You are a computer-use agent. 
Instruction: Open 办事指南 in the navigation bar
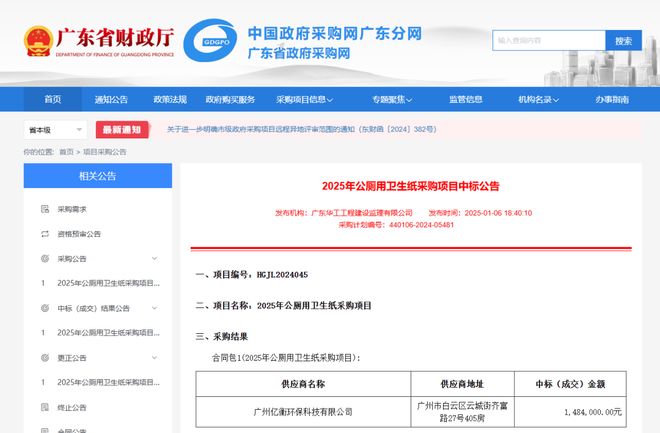coord(612,100)
